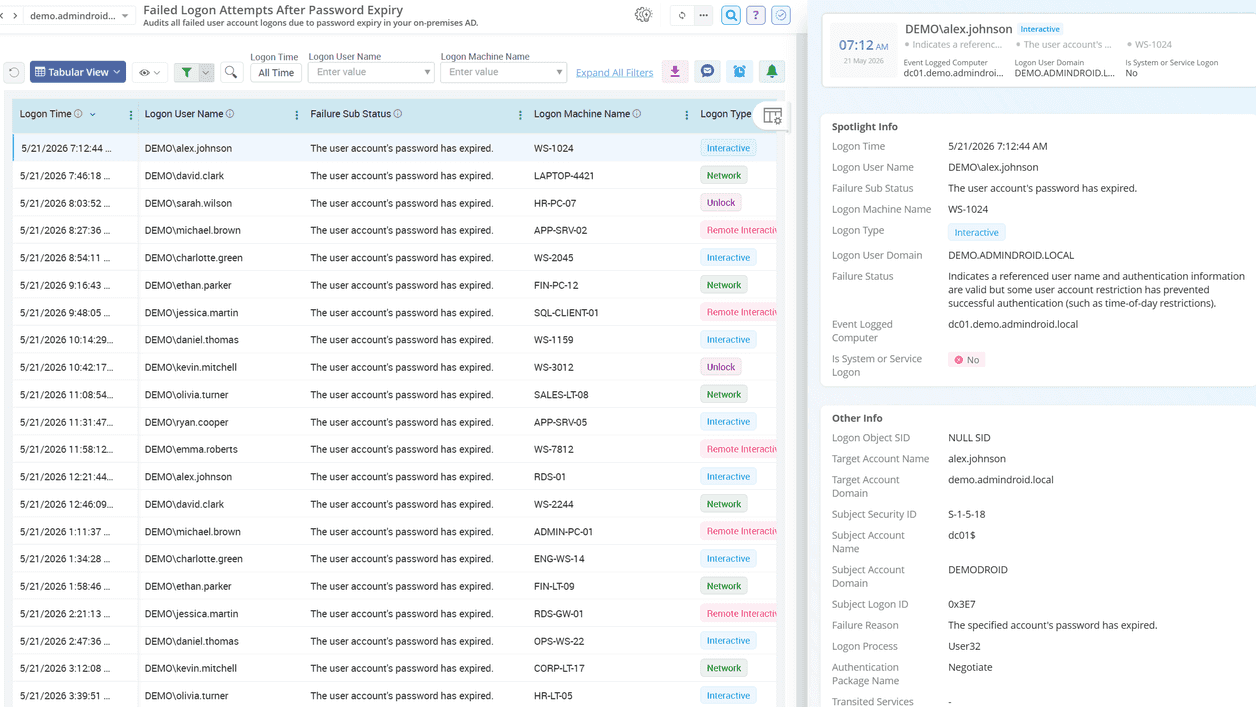Click the Network badge in WS-2244 row
This screenshot has width=1256, height=707.
click(x=724, y=504)
